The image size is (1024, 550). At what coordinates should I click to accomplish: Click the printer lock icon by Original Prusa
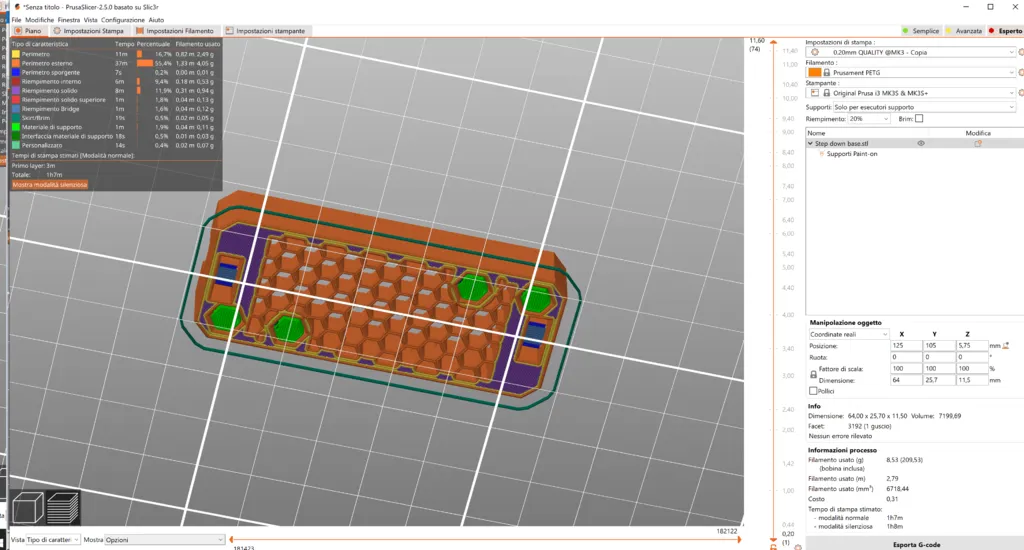[x=827, y=93]
